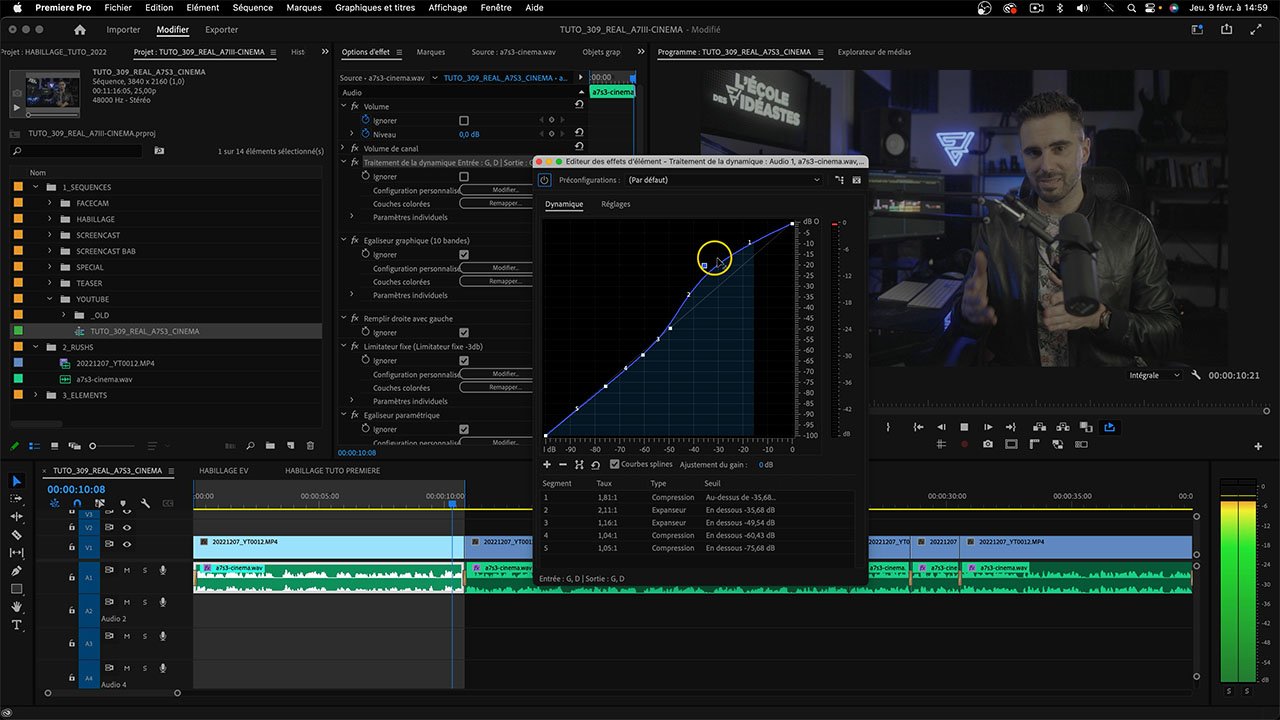Viewport: 1280px width, 720px height.
Task: Pick the Pen tool
Action: [x=16, y=571]
